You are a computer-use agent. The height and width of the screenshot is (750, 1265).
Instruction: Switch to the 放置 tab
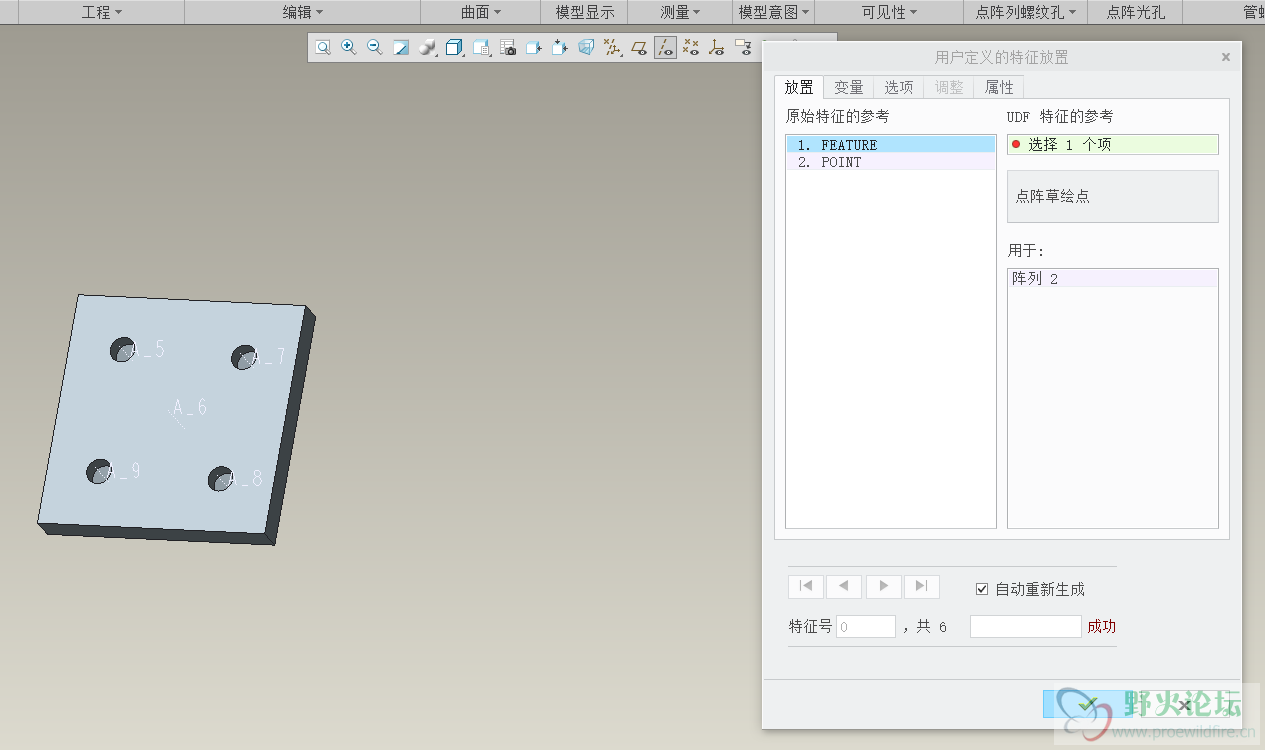799,87
